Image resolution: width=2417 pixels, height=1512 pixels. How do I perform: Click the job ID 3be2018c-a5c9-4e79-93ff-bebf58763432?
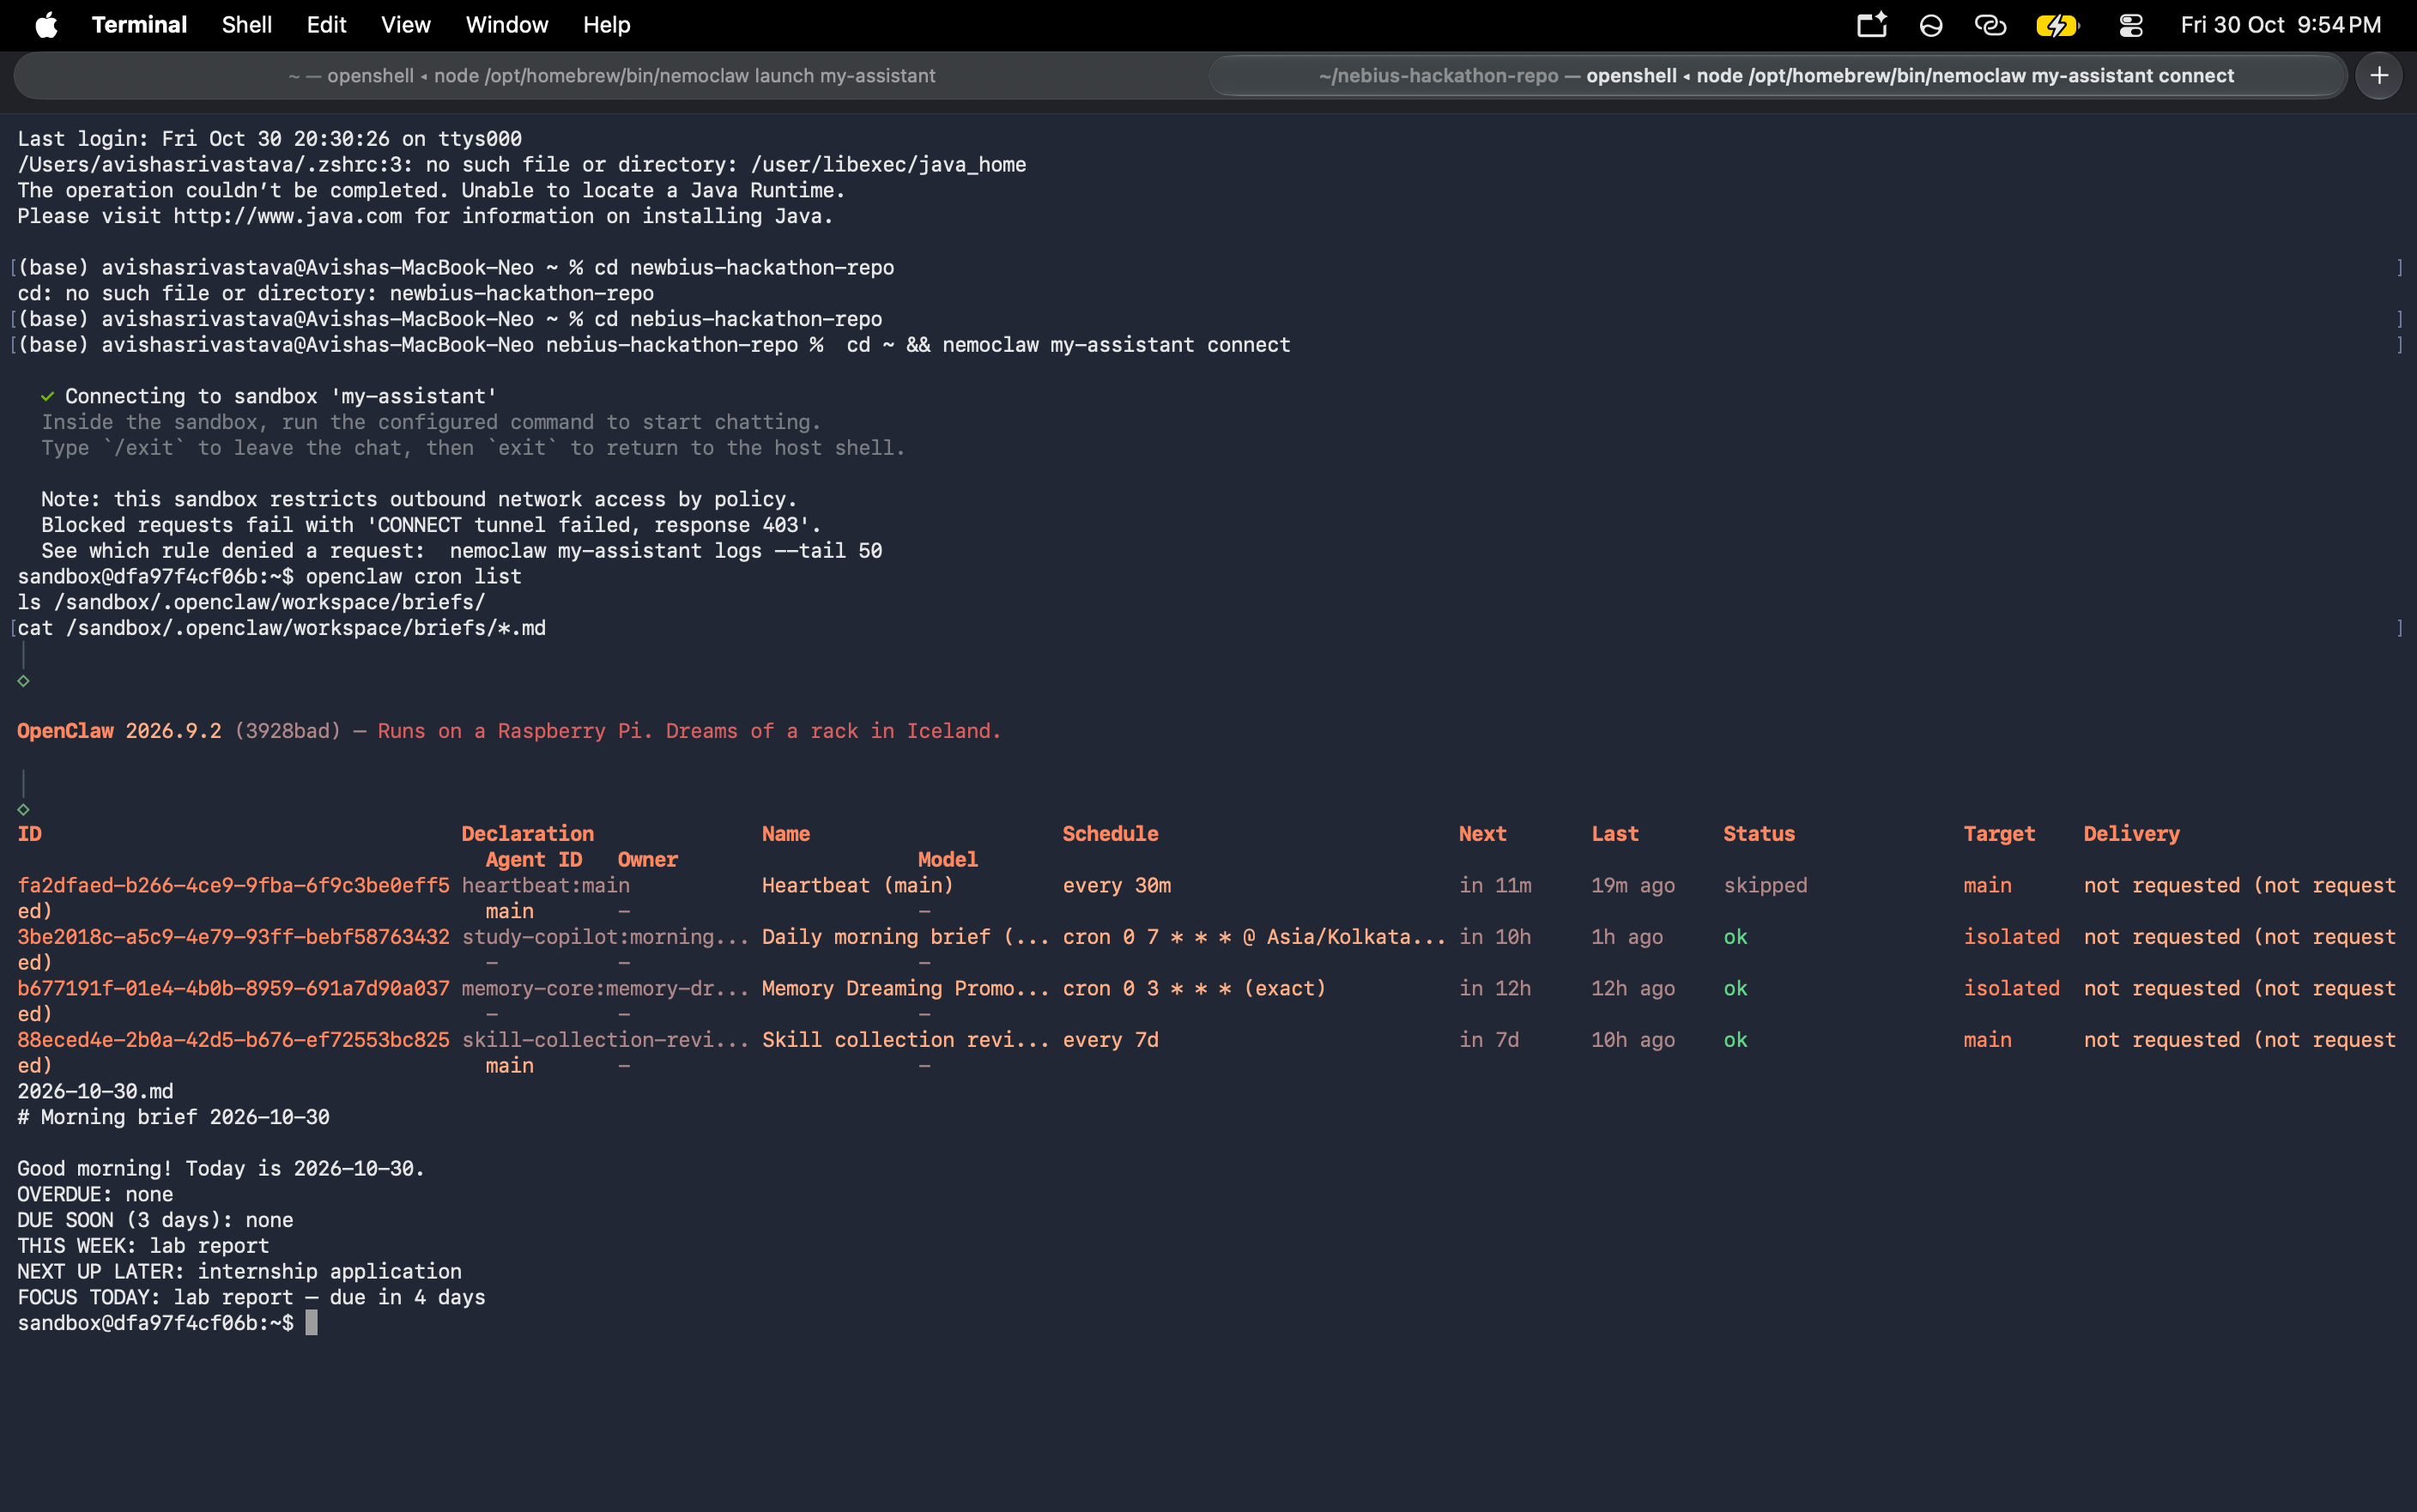click(x=233, y=937)
